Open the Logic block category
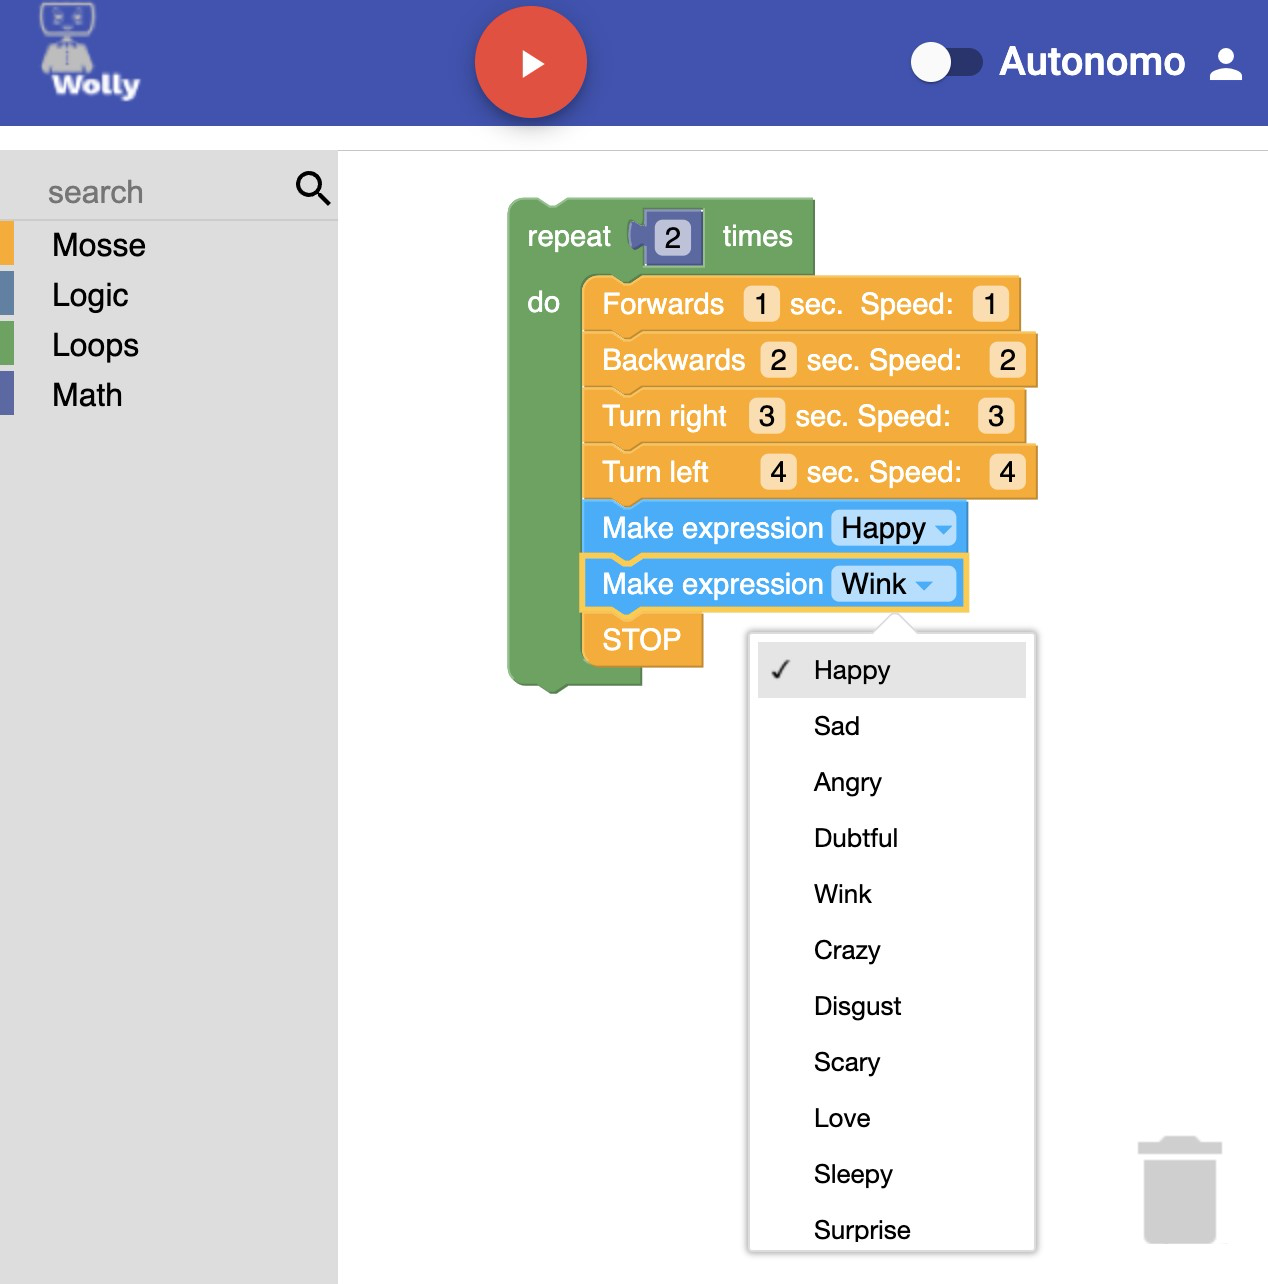The width and height of the screenshot is (1268, 1284). [90, 295]
